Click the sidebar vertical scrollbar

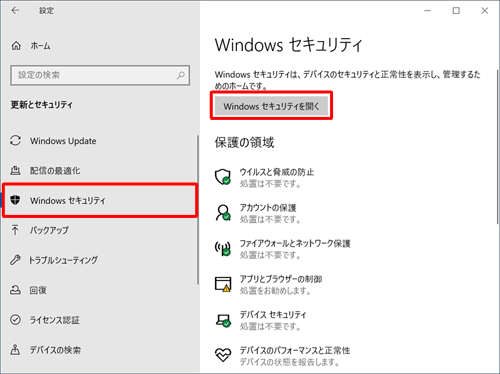[x=198, y=210]
